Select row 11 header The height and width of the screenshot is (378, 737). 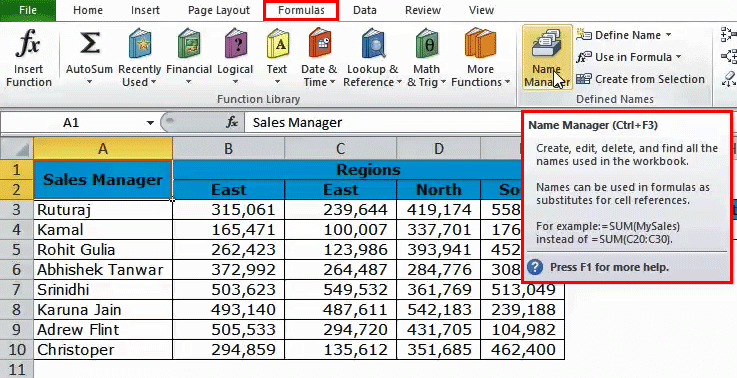click(16, 369)
